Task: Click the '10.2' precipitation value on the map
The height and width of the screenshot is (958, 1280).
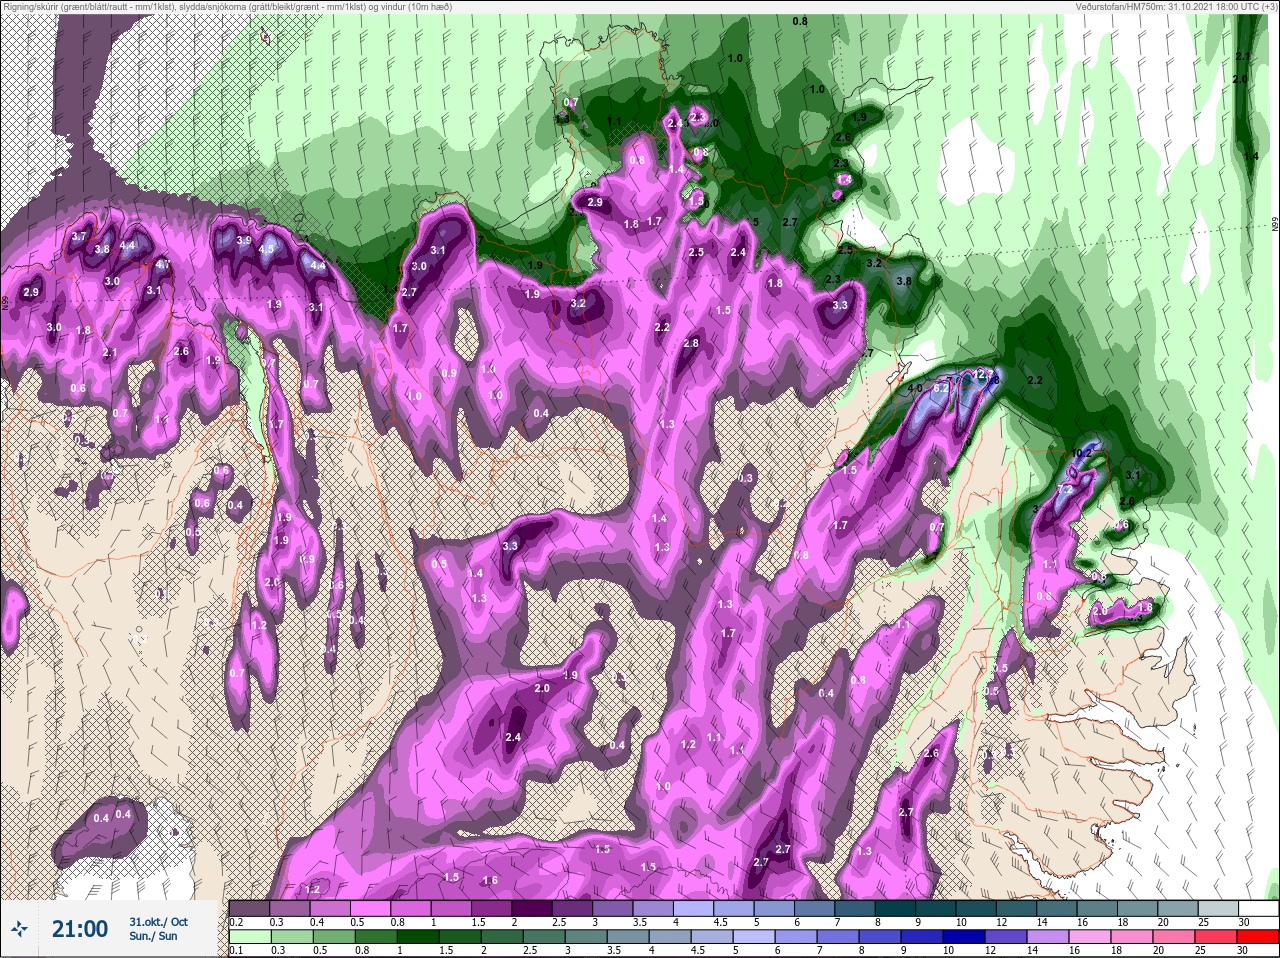Action: [x=1082, y=453]
